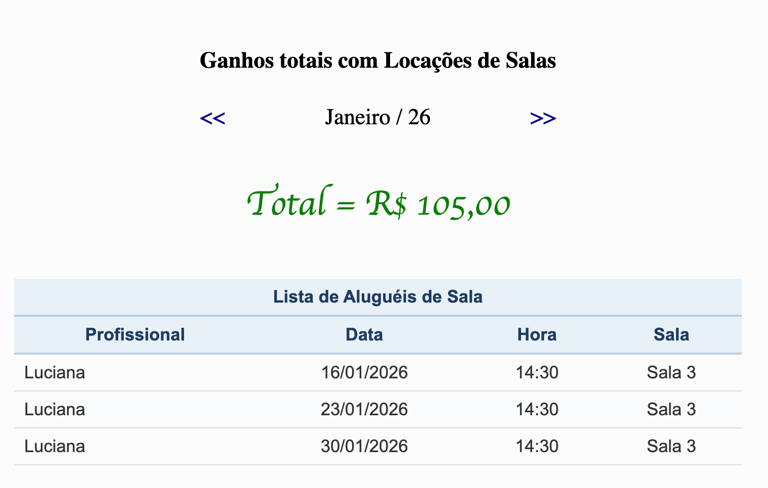The image size is (768, 488).
Task: Click Sala 3 in the 16/01/2026 row
Action: [671, 372]
